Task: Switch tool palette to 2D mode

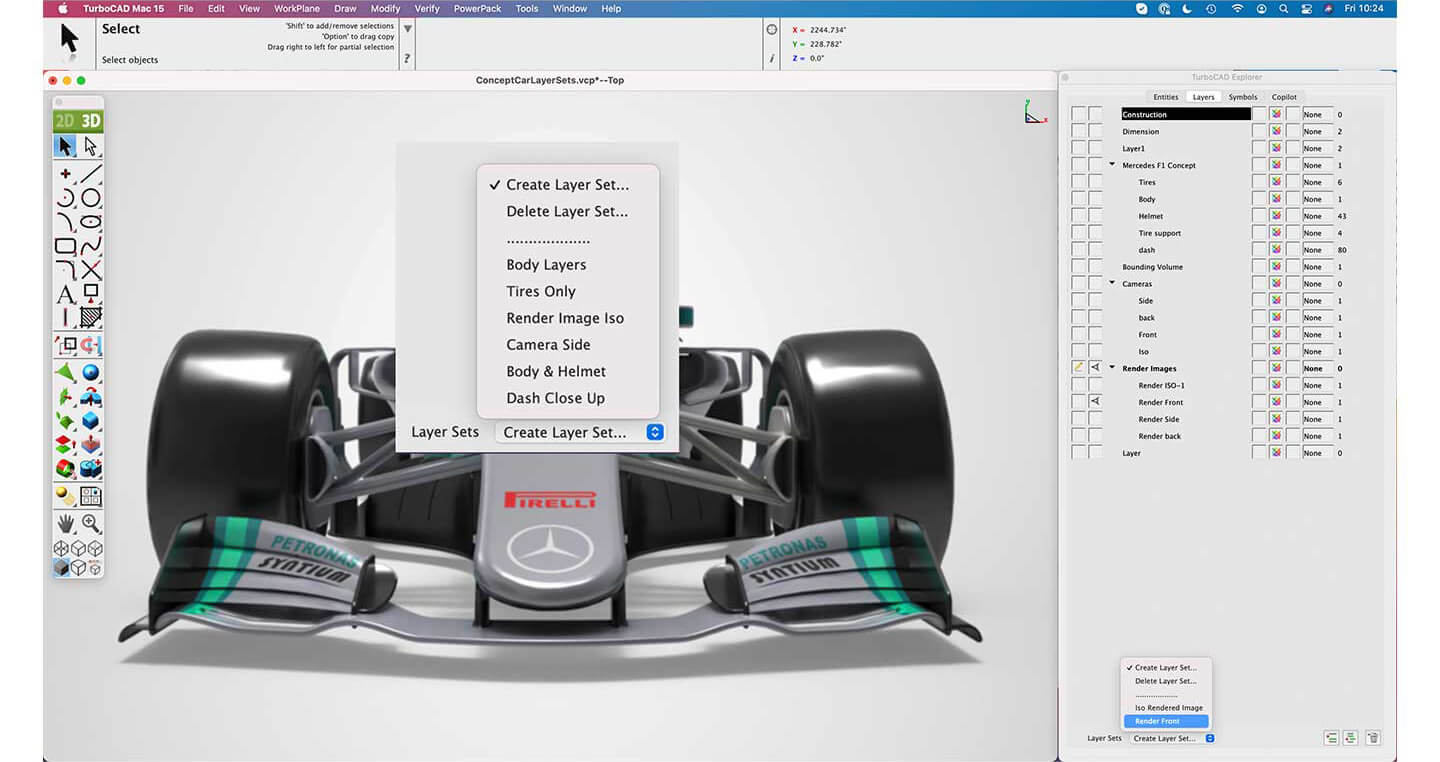Action: (x=65, y=121)
